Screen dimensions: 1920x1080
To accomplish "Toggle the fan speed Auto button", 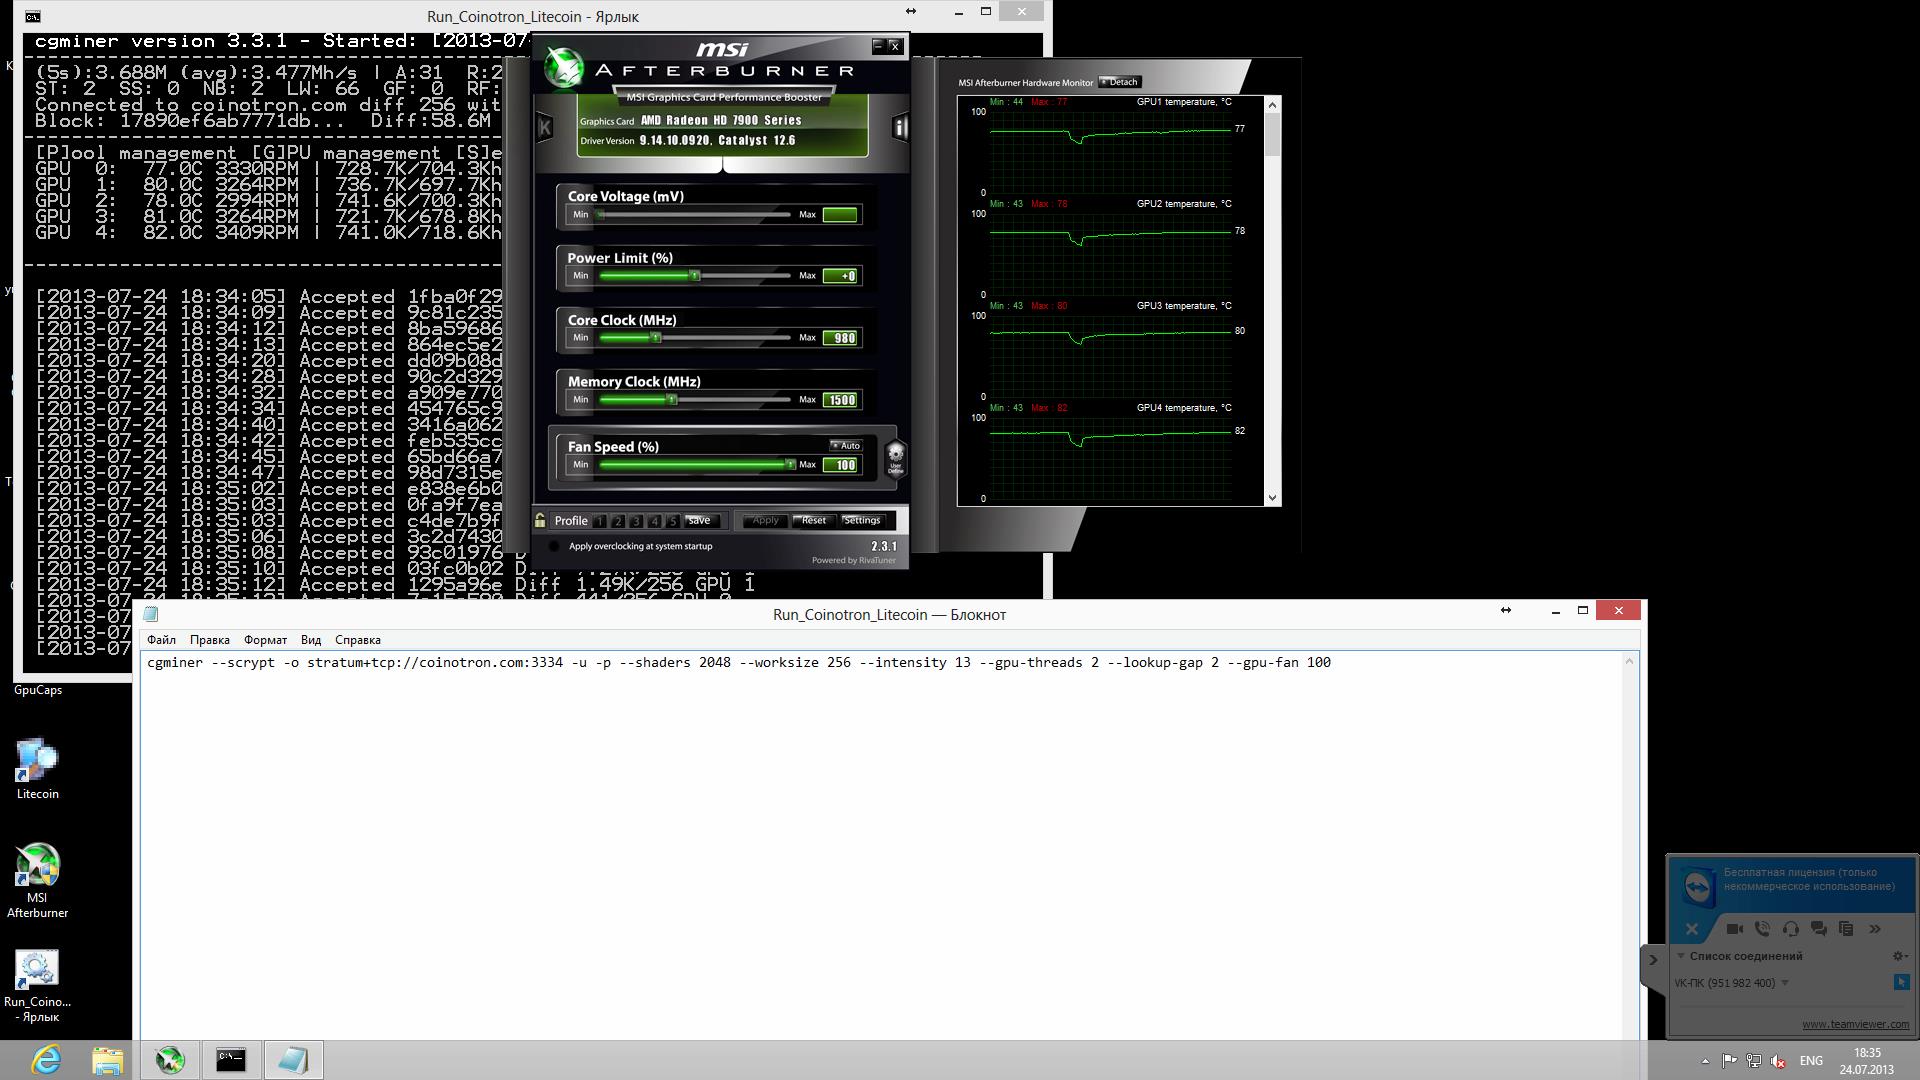I will pos(846,445).
